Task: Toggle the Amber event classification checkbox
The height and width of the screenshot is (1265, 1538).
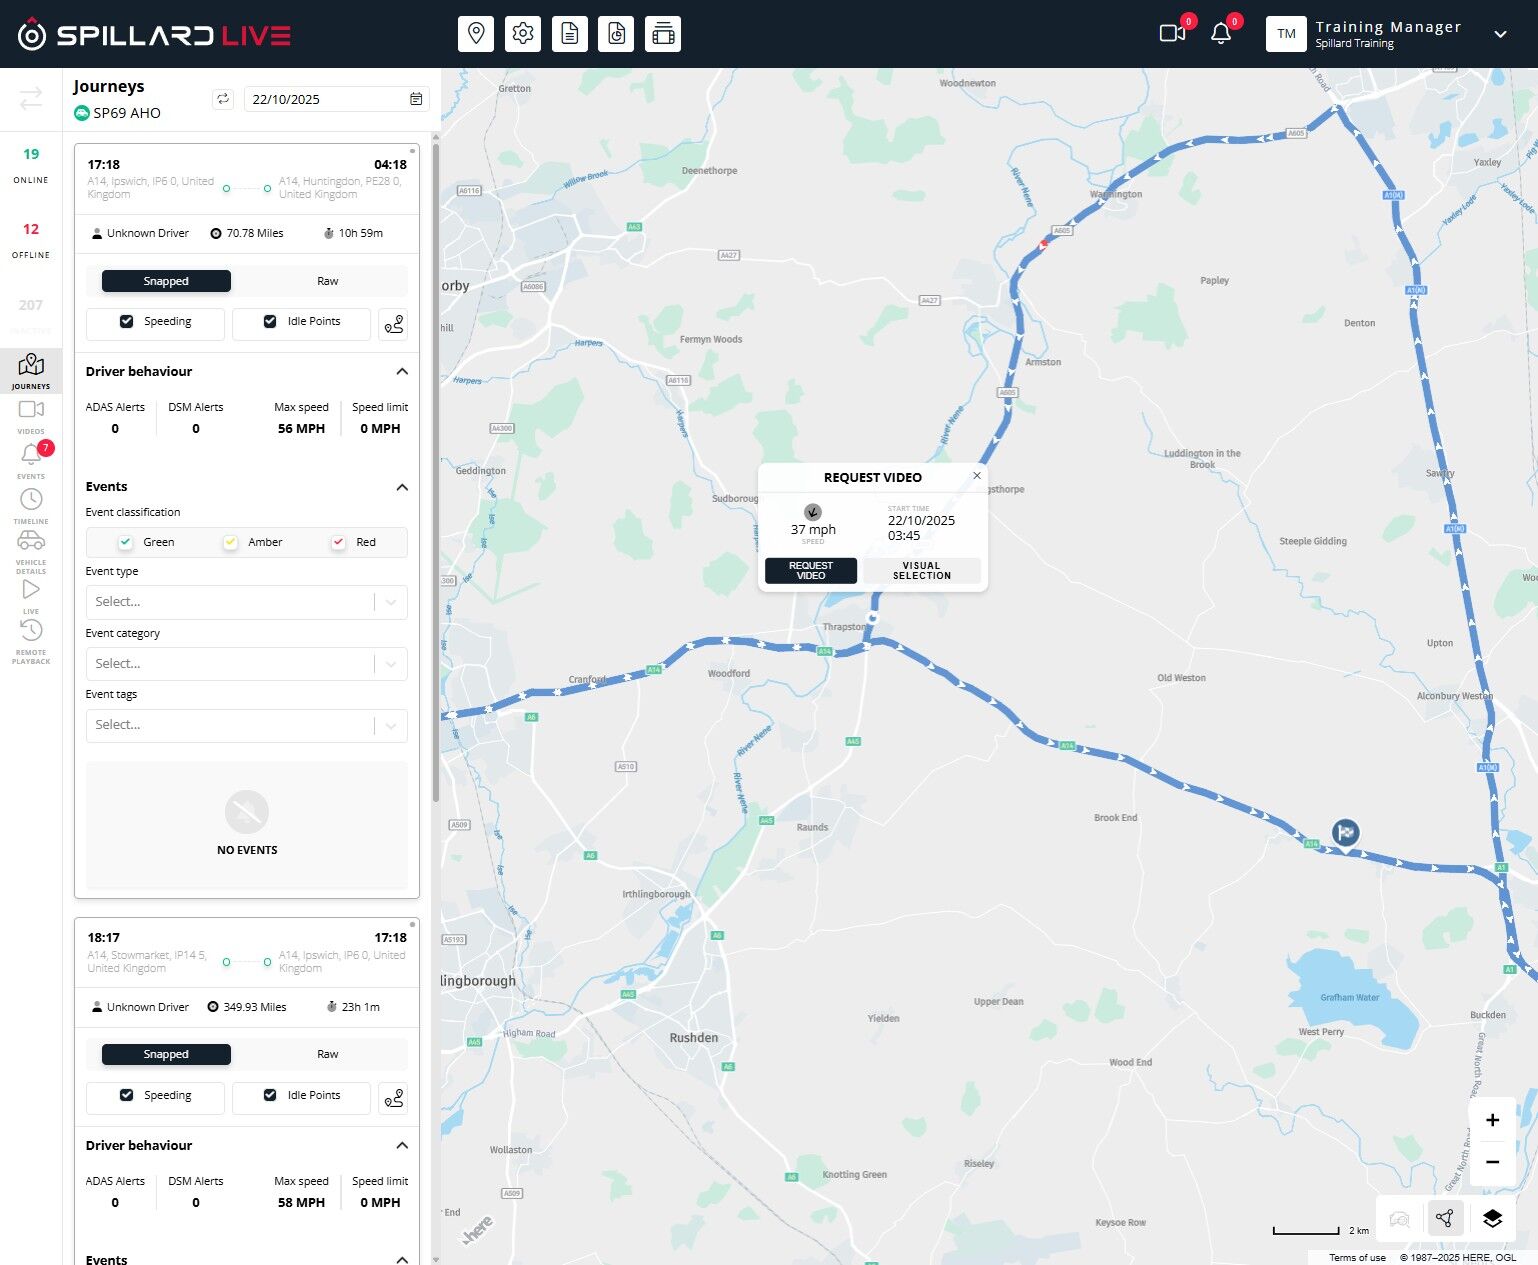Action: click(230, 542)
